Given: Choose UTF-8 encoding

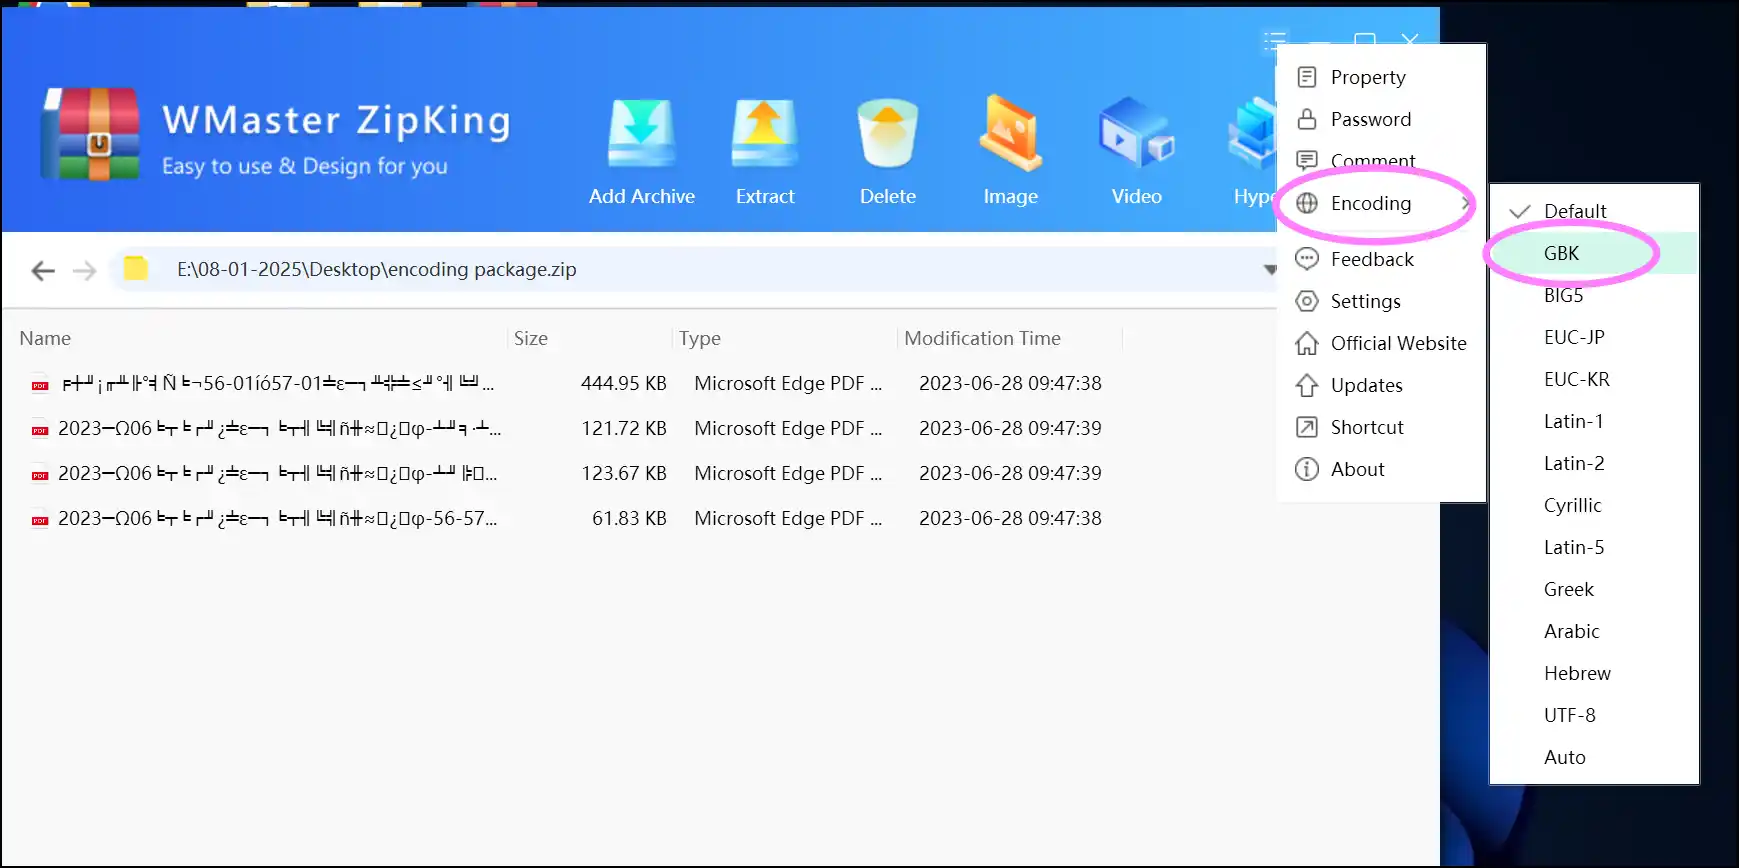Looking at the screenshot, I should [x=1594, y=715].
